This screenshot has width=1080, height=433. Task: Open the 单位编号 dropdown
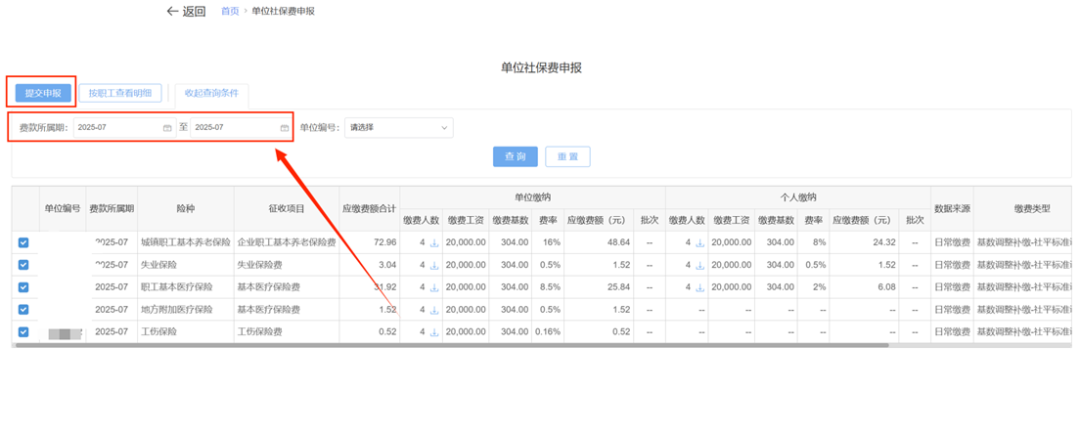[x=398, y=128]
